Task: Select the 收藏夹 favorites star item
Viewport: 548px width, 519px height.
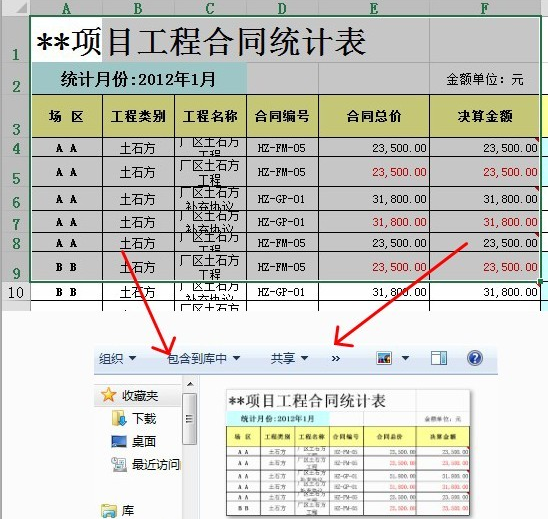Action: pos(129,395)
